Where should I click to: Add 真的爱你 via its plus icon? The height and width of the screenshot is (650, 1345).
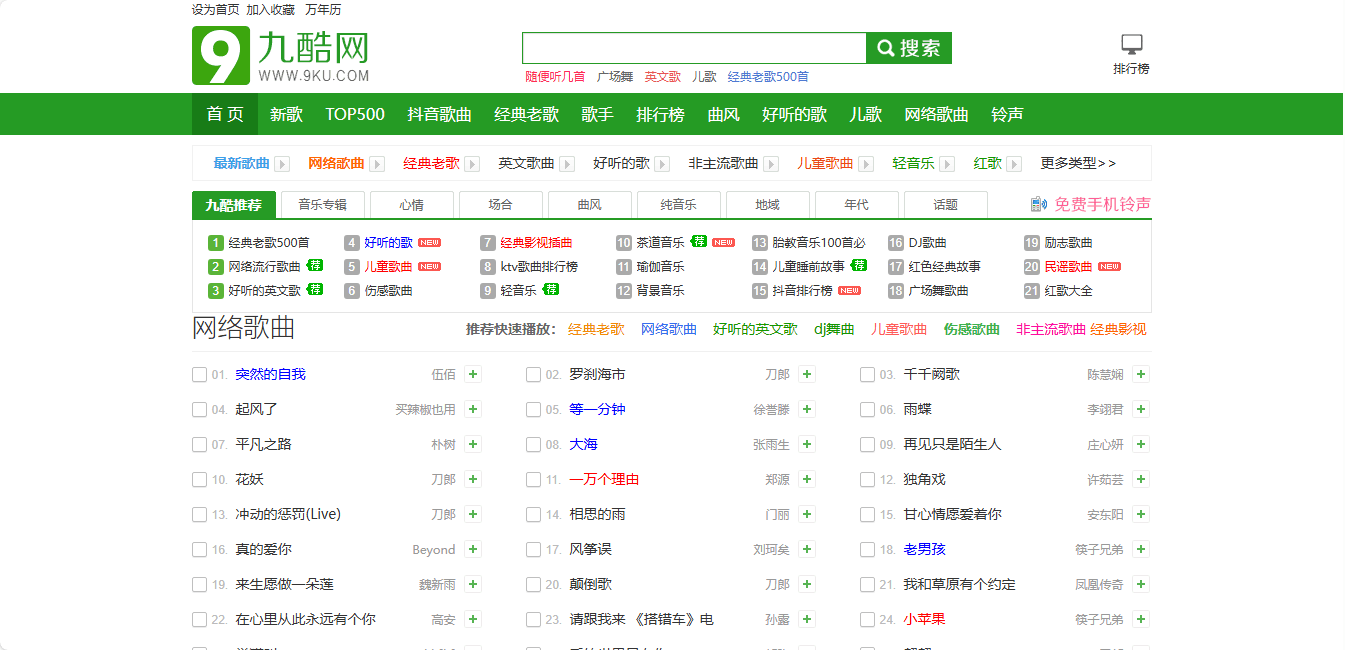[x=472, y=549]
